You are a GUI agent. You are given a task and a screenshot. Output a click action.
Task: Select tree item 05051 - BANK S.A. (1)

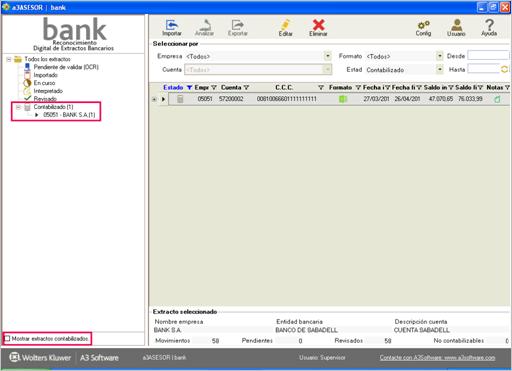click(x=69, y=115)
